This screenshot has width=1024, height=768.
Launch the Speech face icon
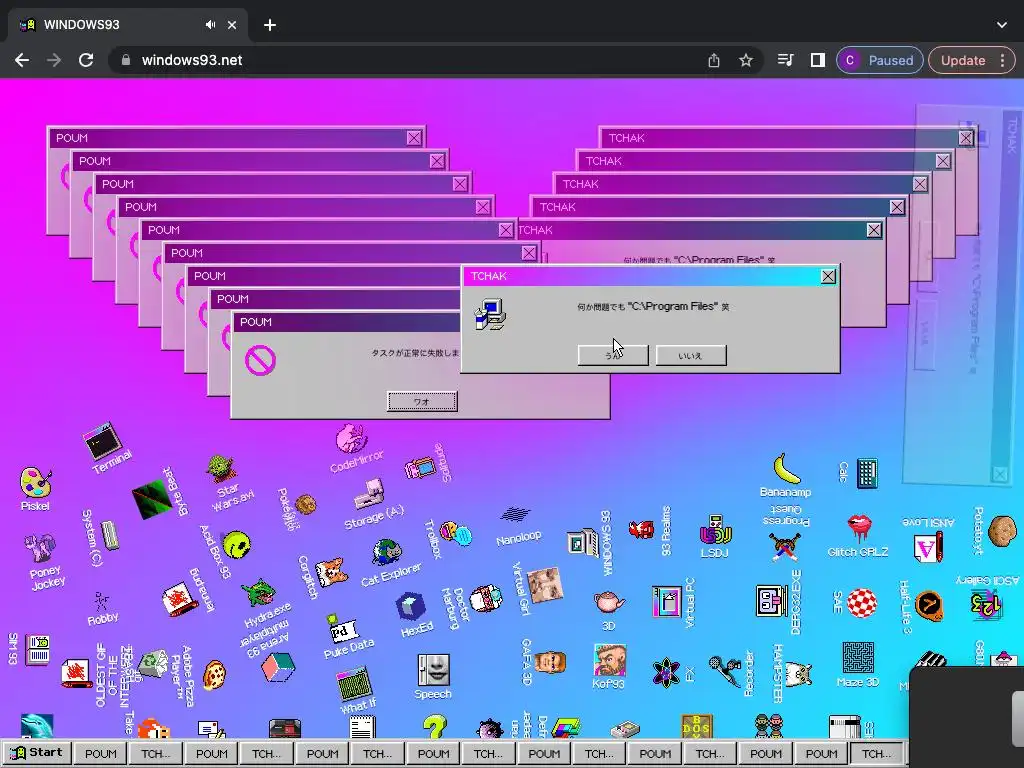point(434,669)
